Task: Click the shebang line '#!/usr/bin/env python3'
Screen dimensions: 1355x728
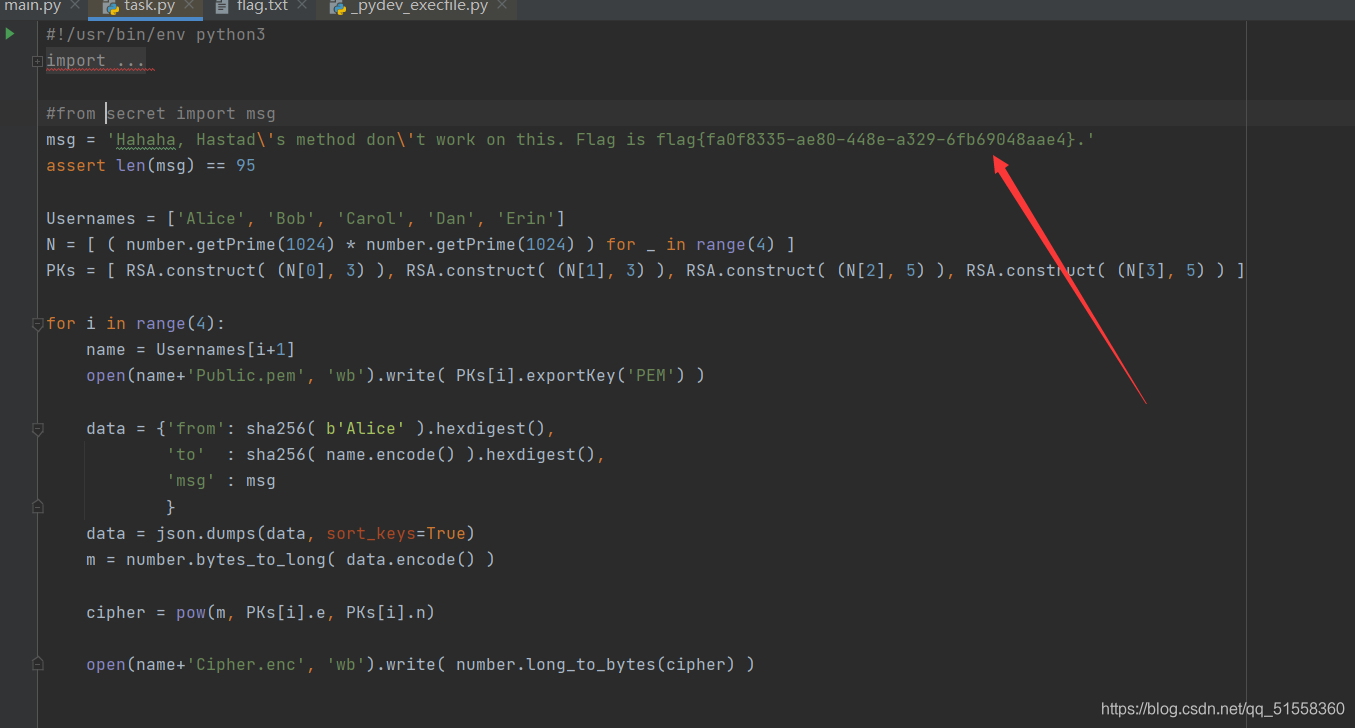Action: tap(156, 35)
